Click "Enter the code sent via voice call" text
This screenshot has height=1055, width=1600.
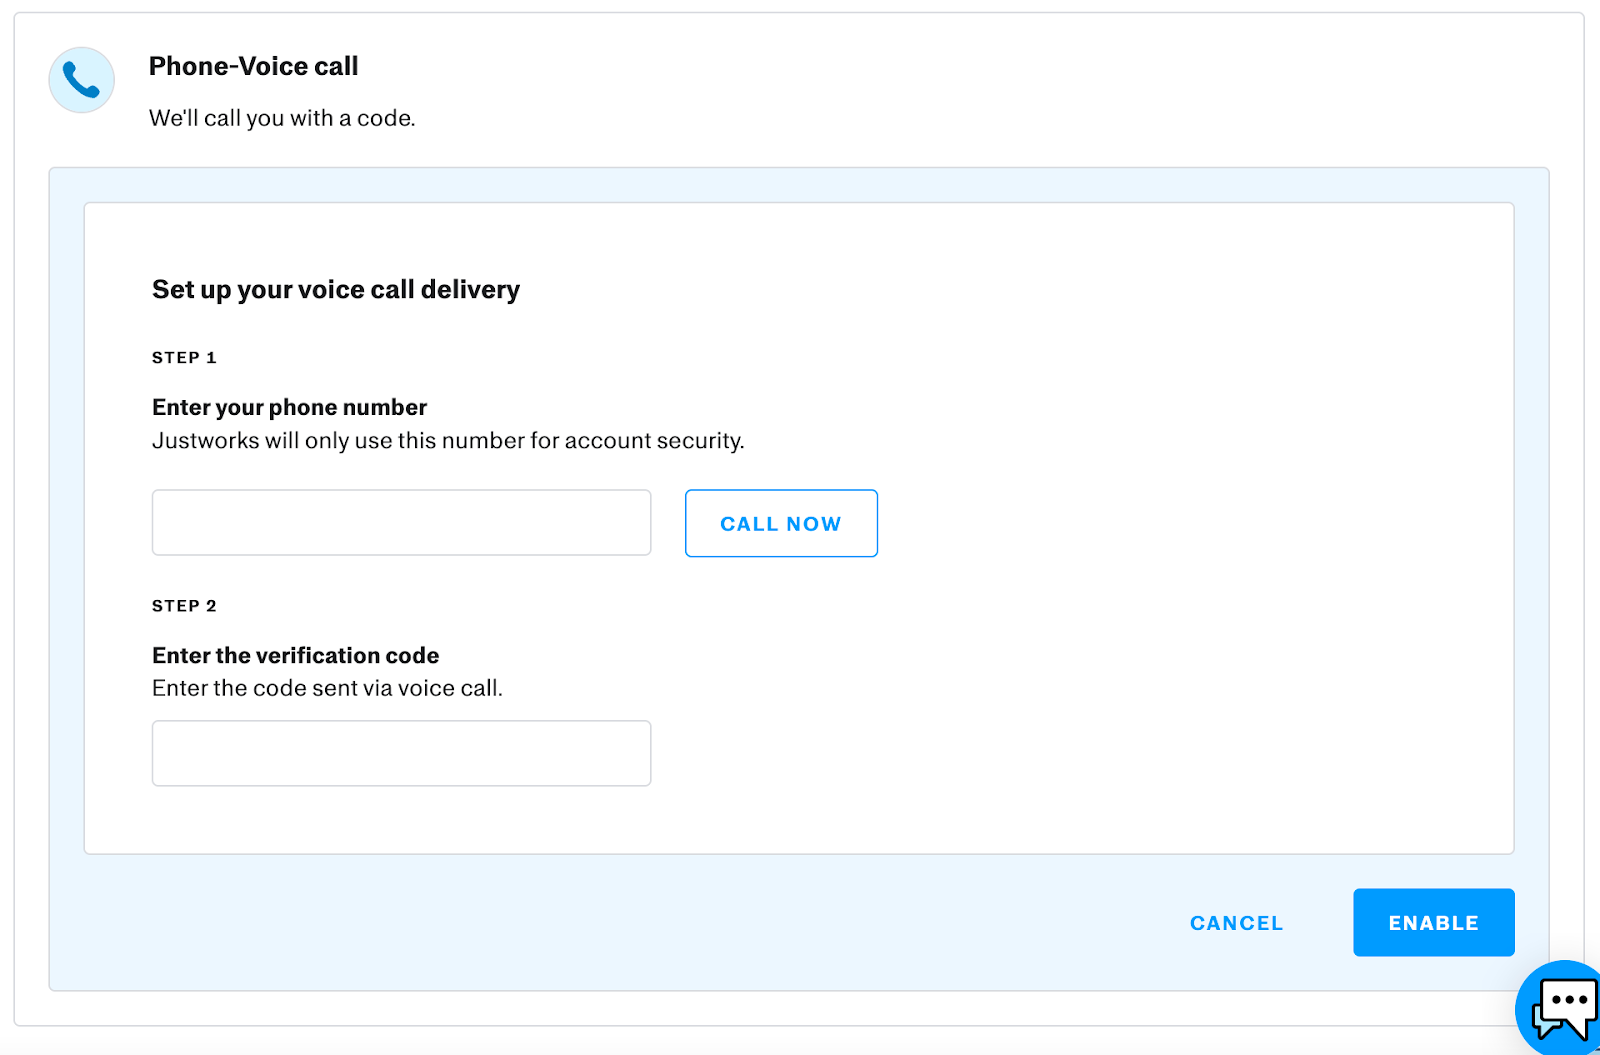327,688
